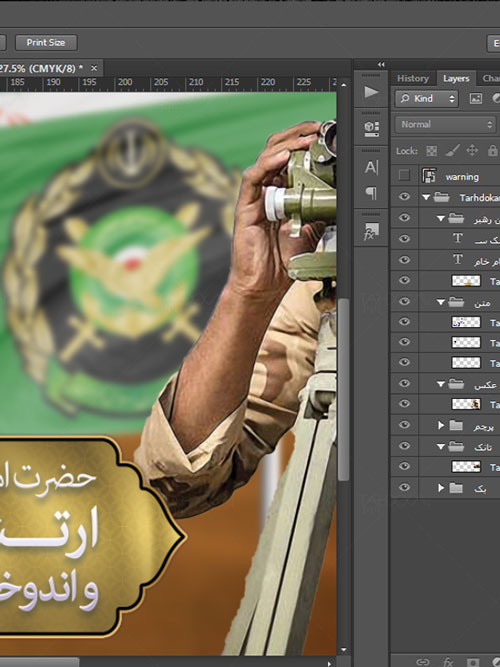Click the Print Size button
The image size is (500, 667).
tap(46, 43)
